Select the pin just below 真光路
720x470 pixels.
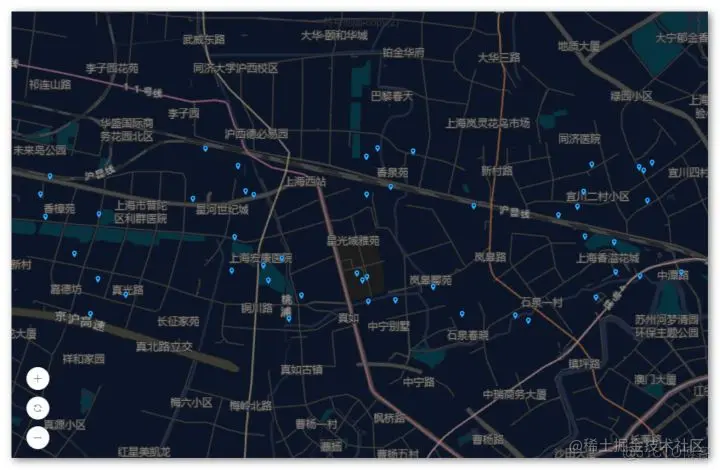(x=126, y=295)
